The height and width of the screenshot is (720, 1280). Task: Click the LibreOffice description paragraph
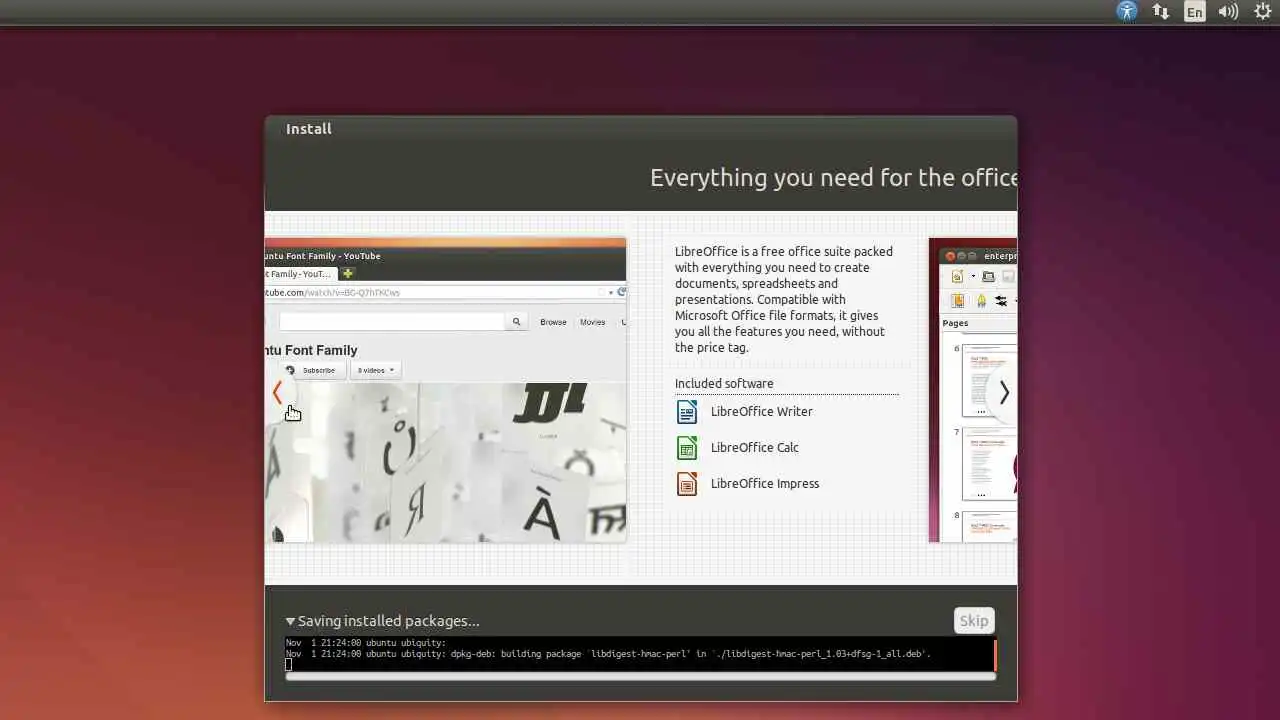(784, 300)
